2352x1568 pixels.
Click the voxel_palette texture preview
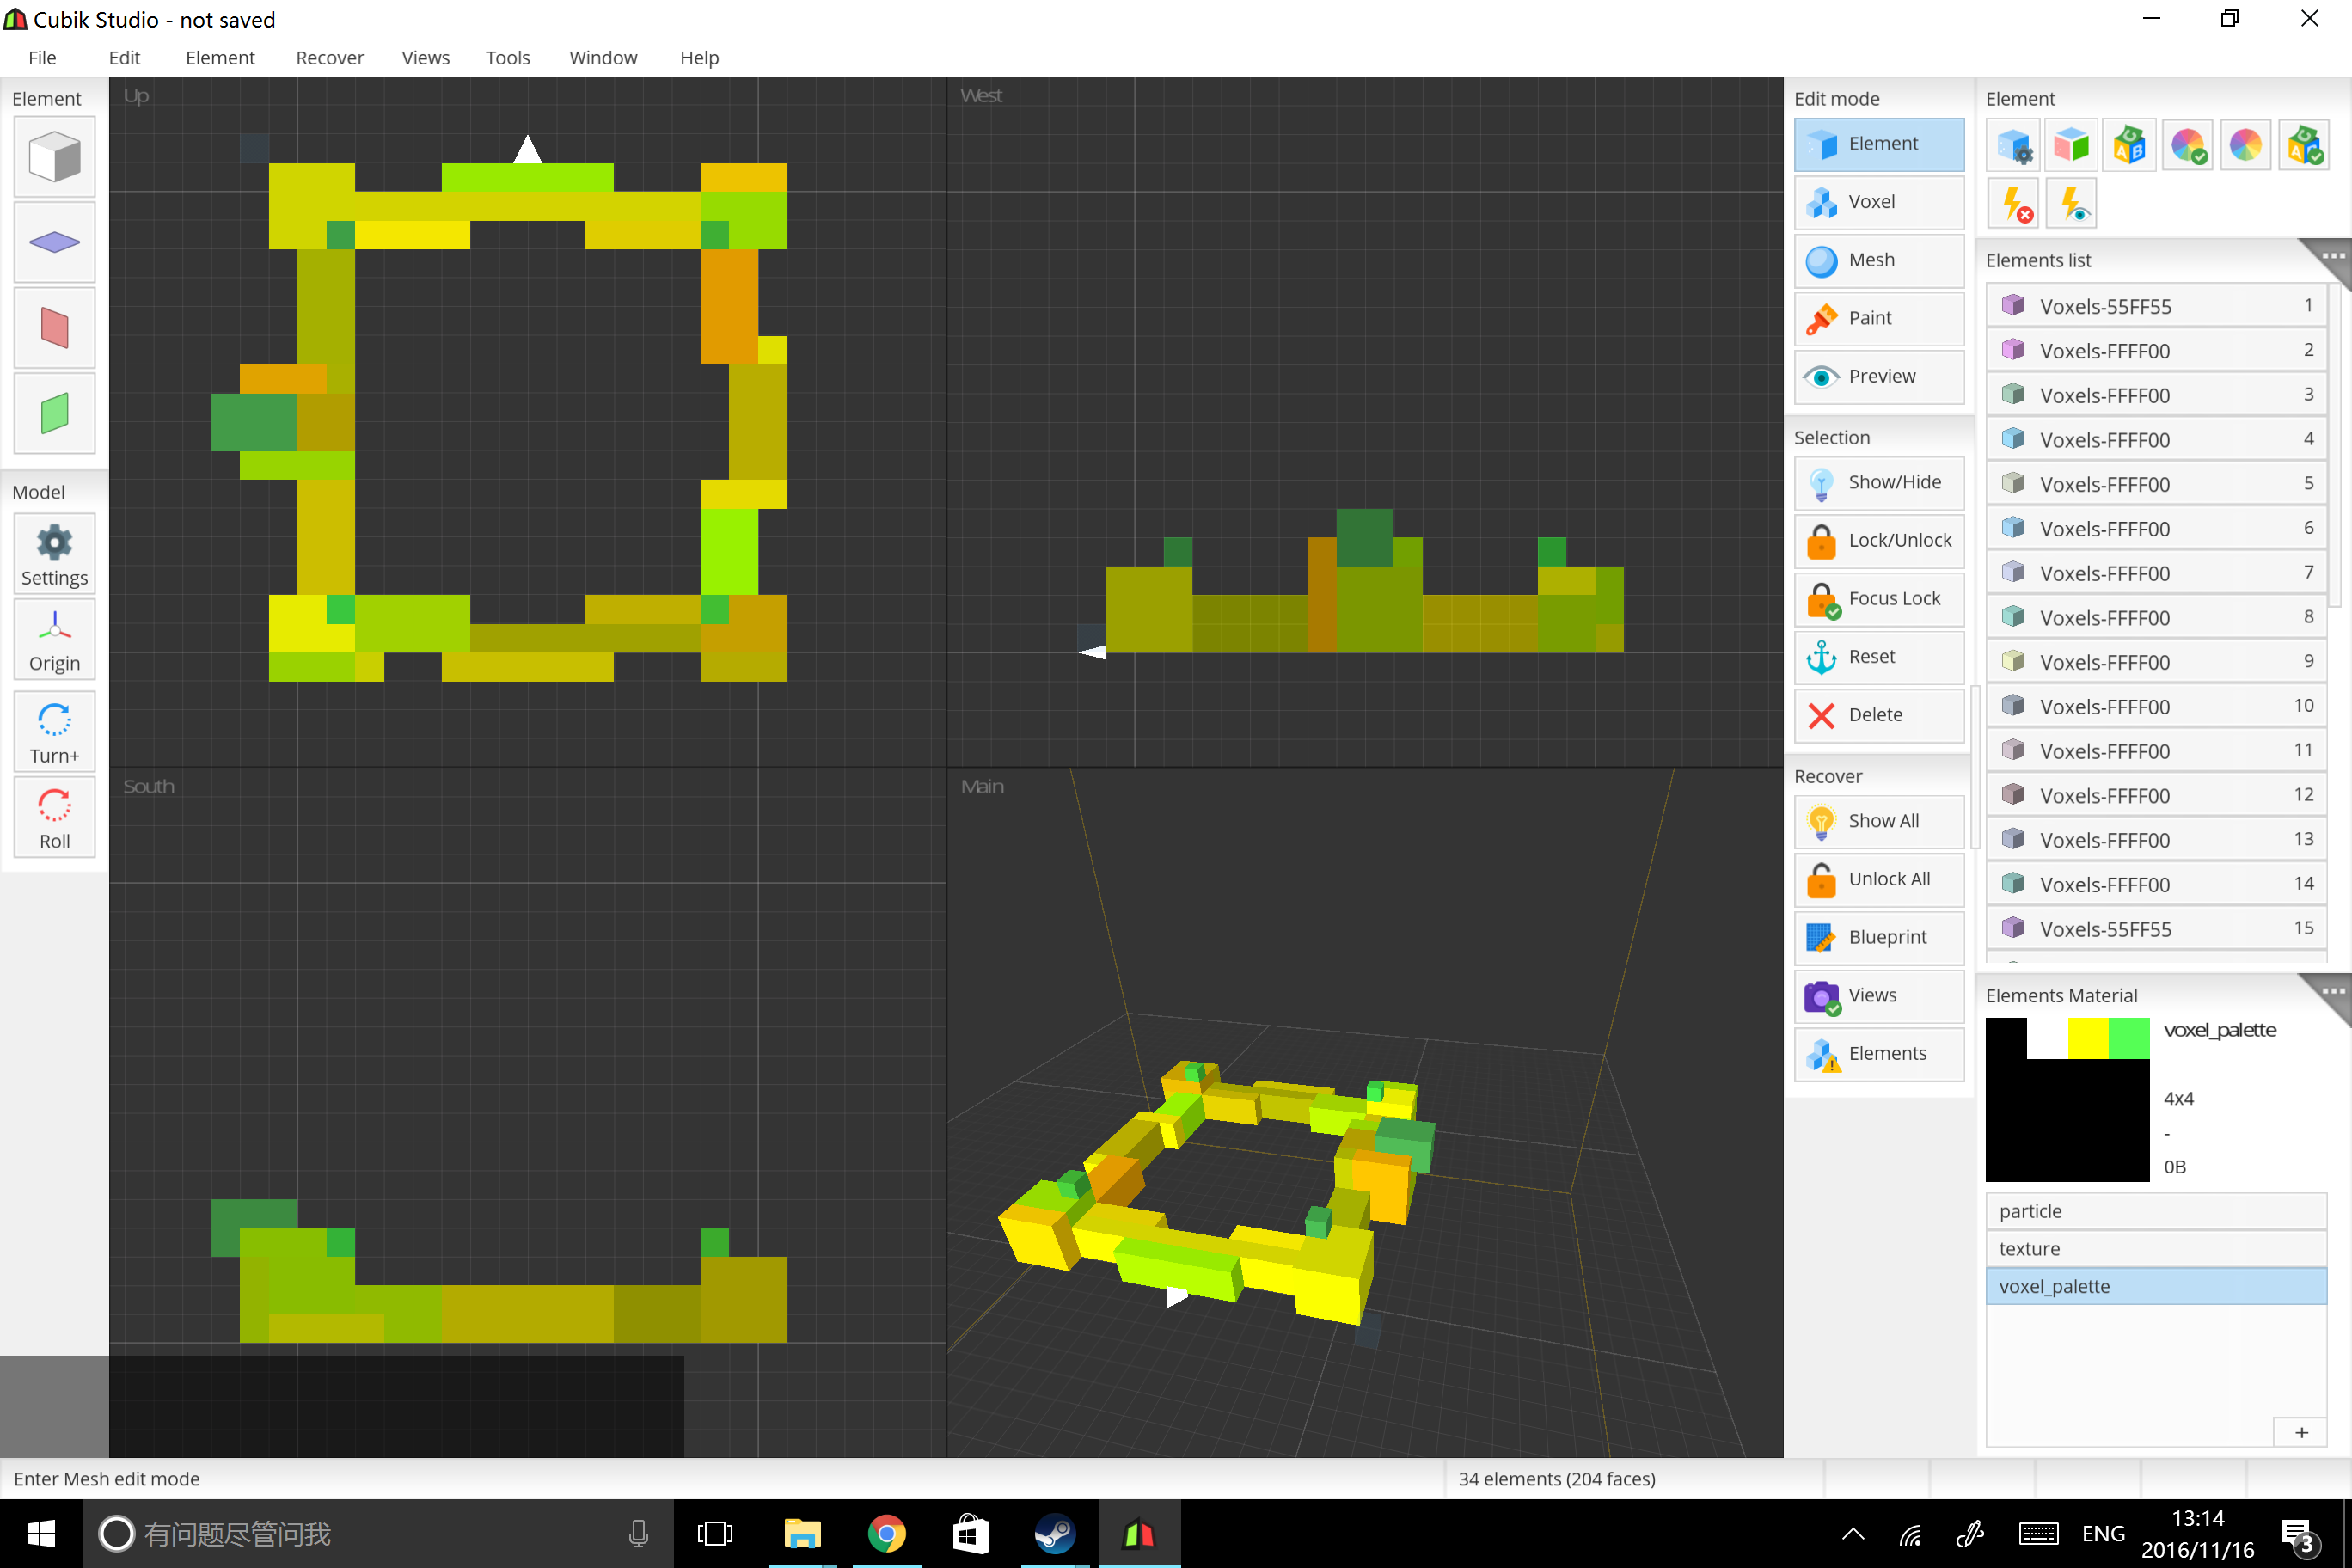point(2067,1099)
